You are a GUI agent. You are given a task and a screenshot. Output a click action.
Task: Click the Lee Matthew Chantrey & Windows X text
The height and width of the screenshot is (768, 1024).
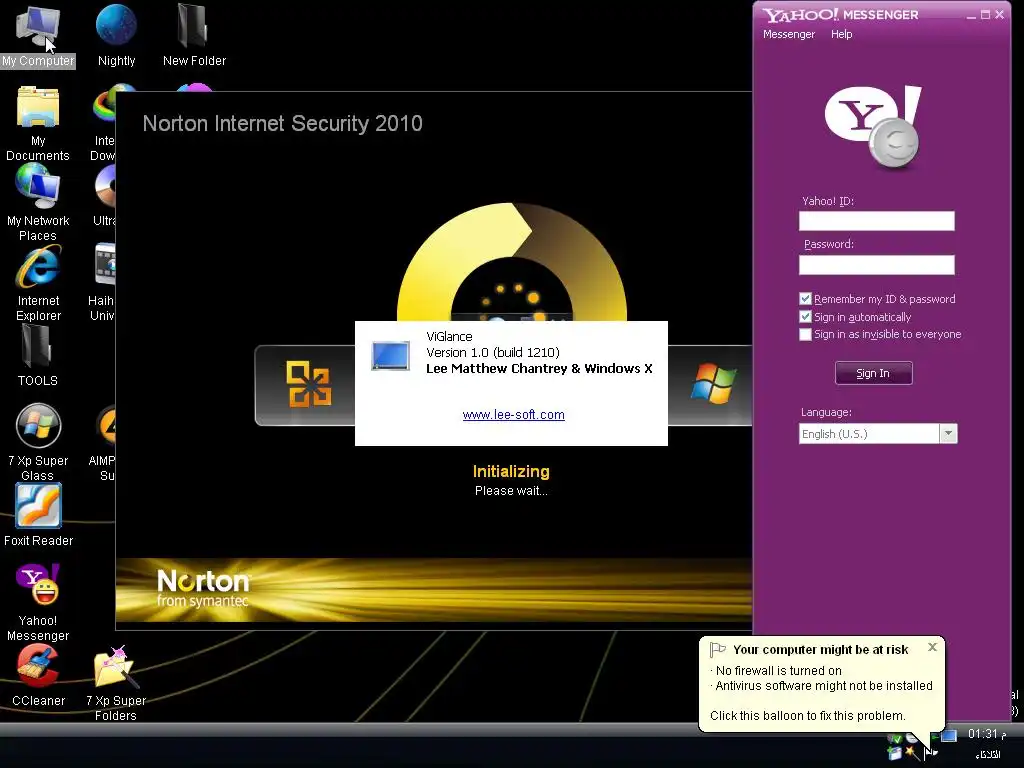[539, 368]
